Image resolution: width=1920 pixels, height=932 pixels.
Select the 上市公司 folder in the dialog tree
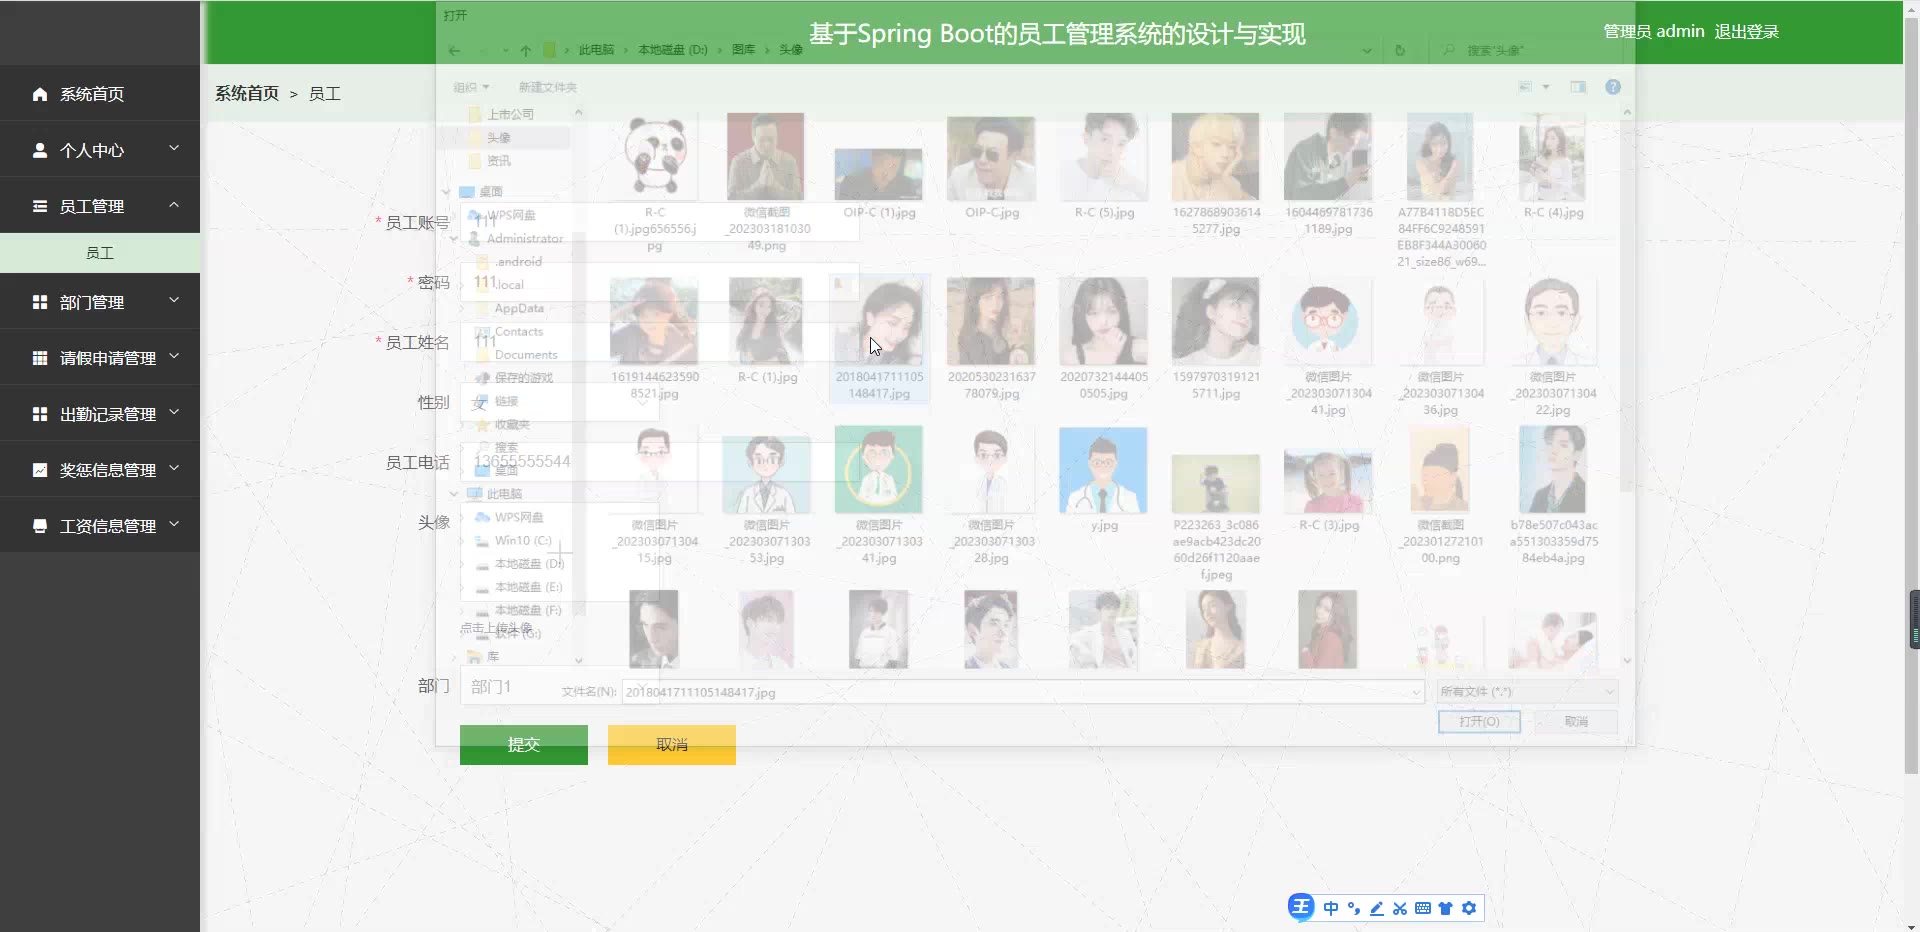pyautogui.click(x=510, y=115)
